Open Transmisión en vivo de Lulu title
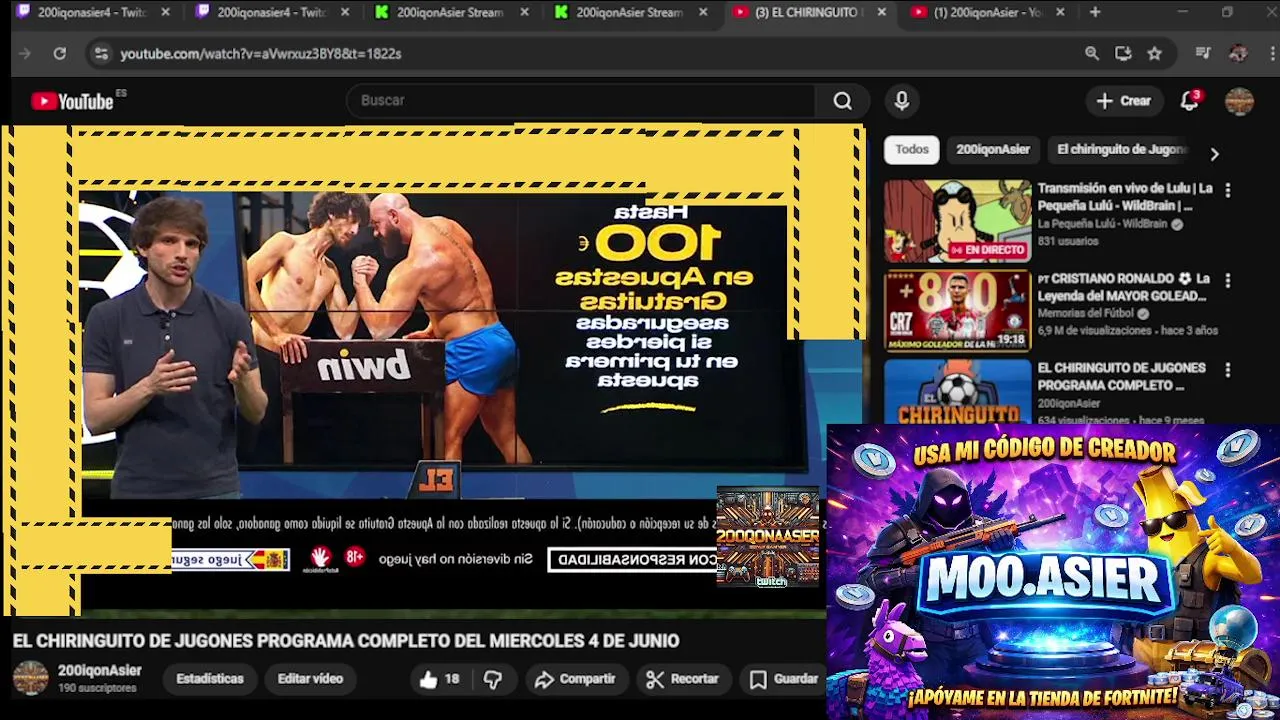Screen dimensions: 1280x720 coord(1125,197)
